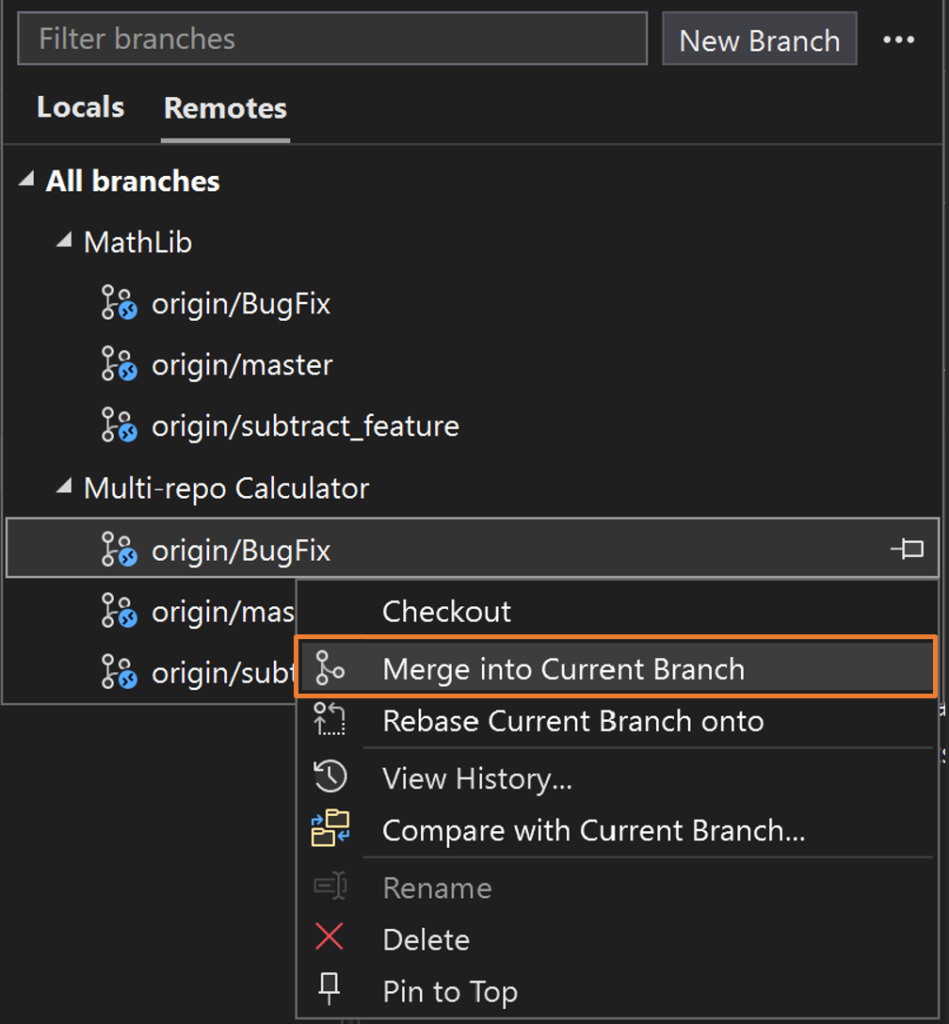Click the red Delete X icon
The width and height of the screenshot is (949, 1024).
[x=329, y=938]
